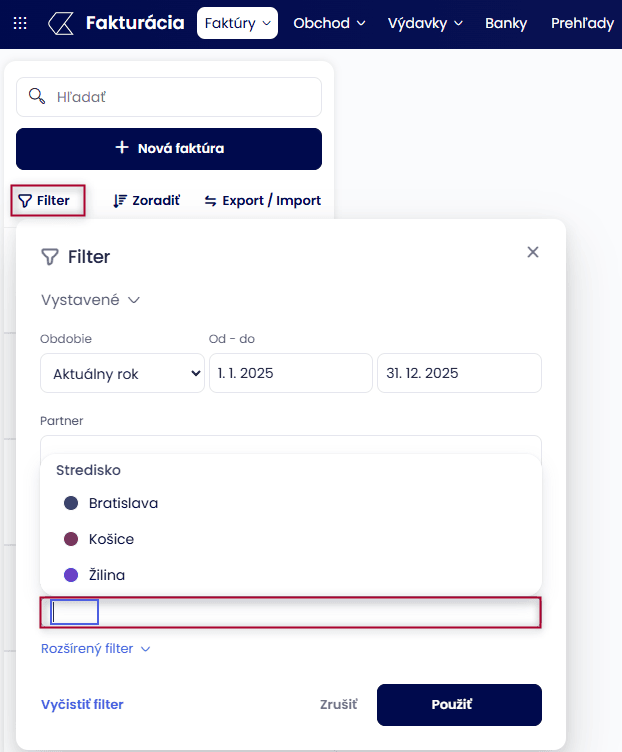Open the apps grid launcher icon

tap(21, 23)
